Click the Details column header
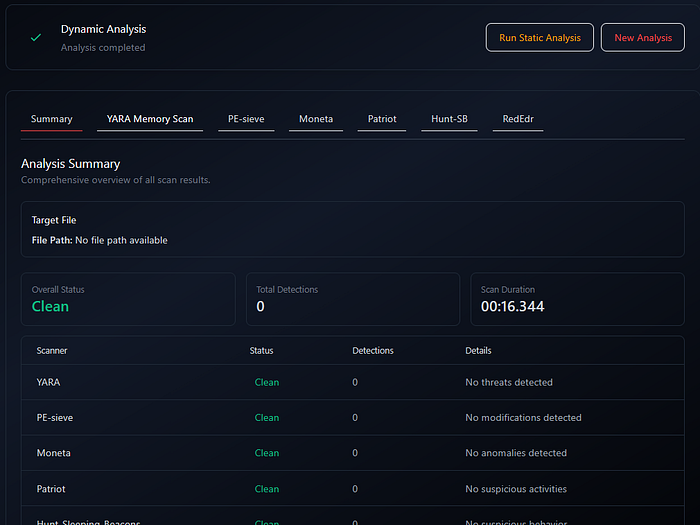Screen dimensions: 700x525 [x=478, y=351]
